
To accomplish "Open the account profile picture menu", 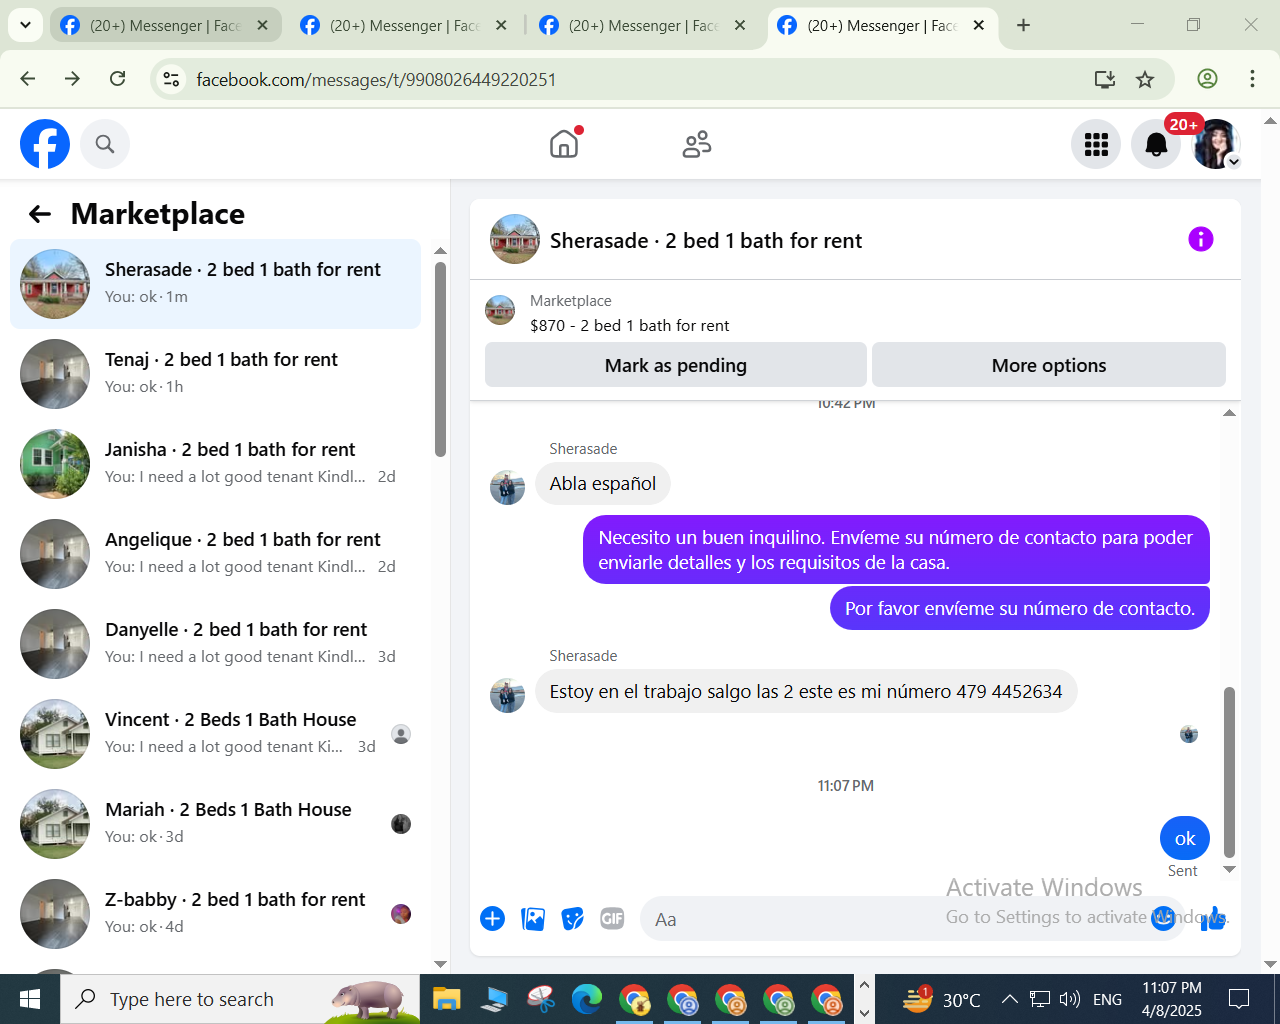I will [1217, 144].
